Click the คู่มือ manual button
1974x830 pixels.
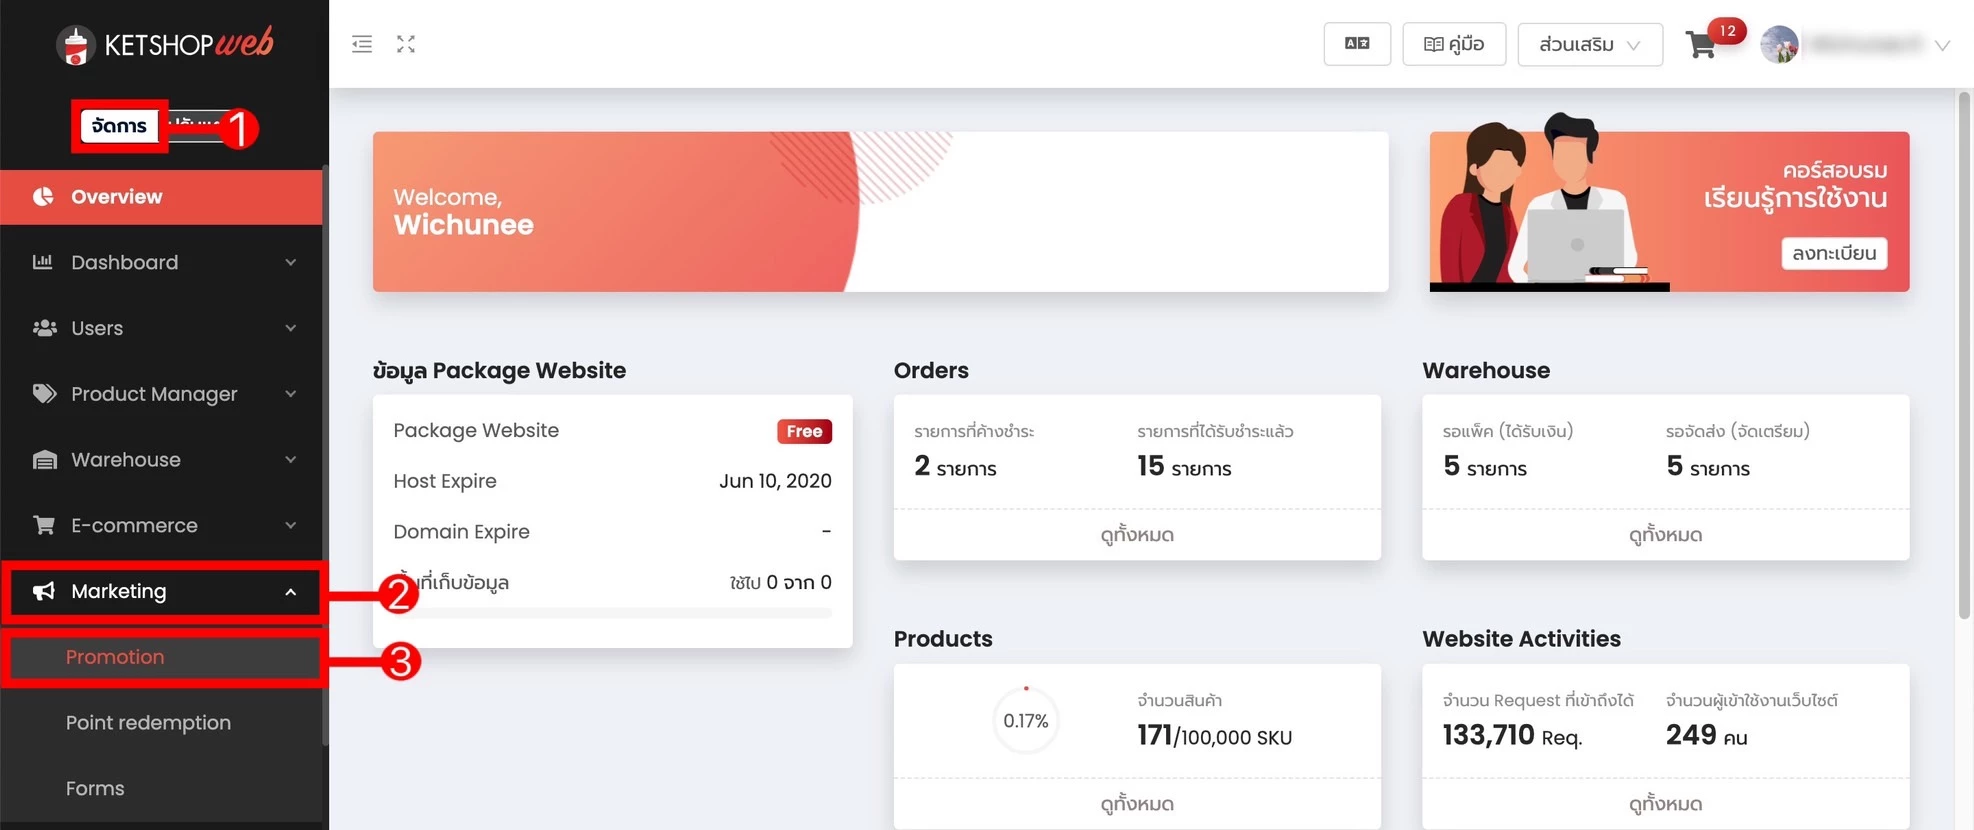tap(1453, 44)
